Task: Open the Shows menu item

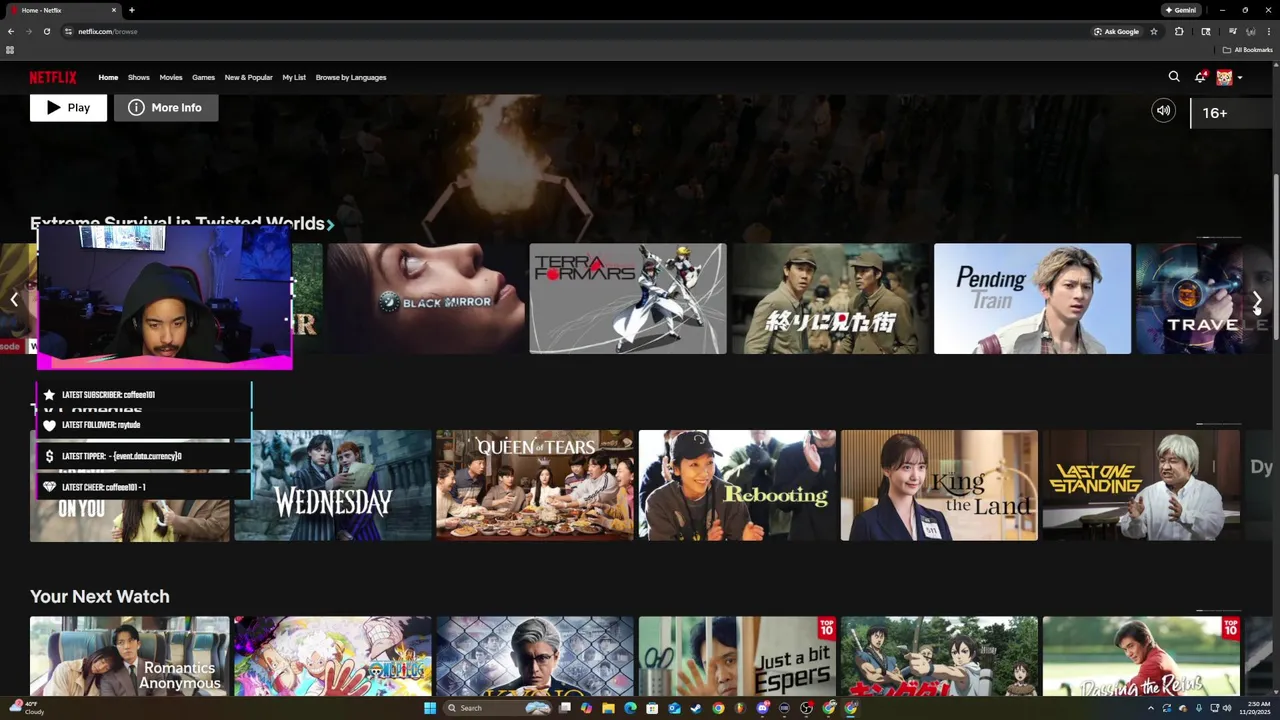Action: click(x=139, y=77)
